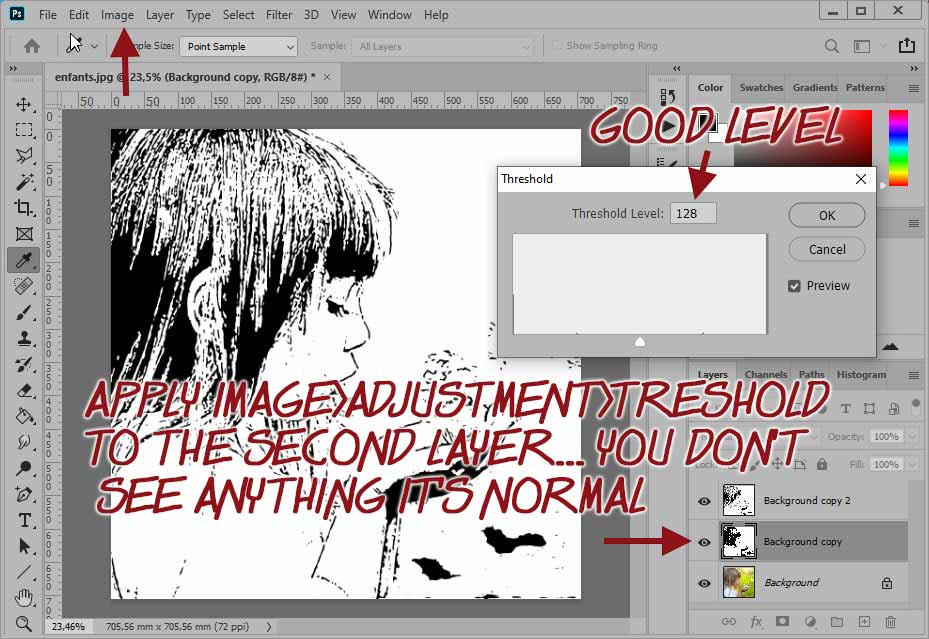Hide the Background layer
The width and height of the screenshot is (929, 639).
(704, 583)
